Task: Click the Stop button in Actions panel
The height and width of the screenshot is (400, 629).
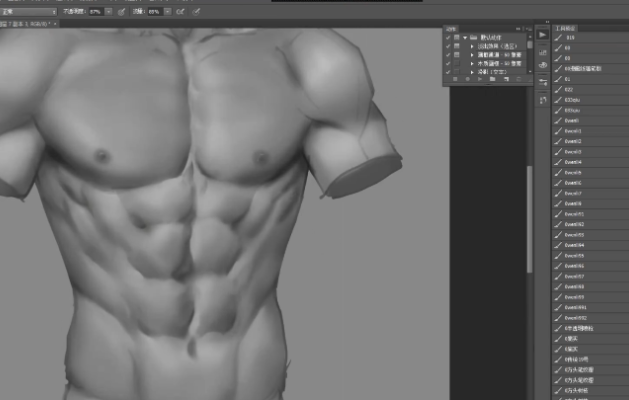Action: (455, 79)
